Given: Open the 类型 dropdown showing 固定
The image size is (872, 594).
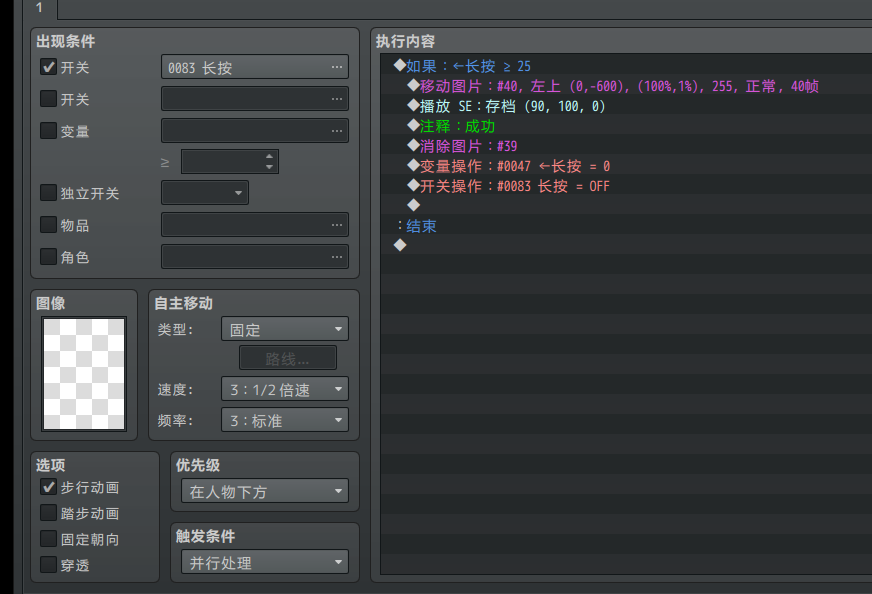Looking at the screenshot, I should point(285,329).
